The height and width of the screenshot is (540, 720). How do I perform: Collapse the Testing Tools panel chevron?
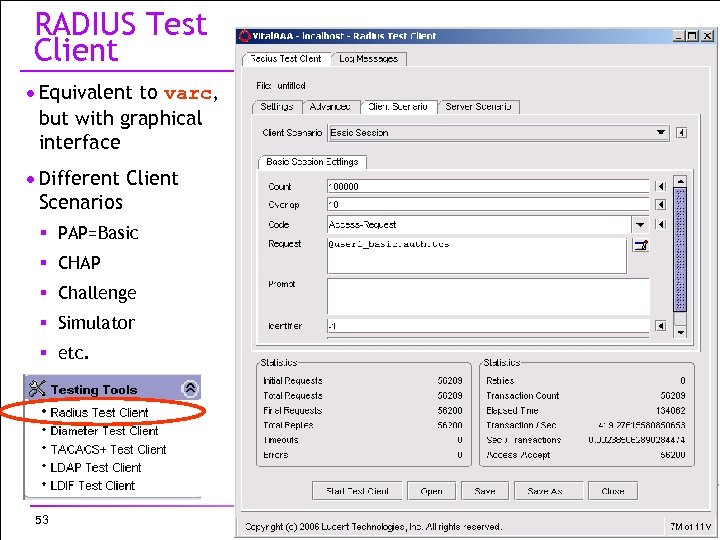point(190,389)
